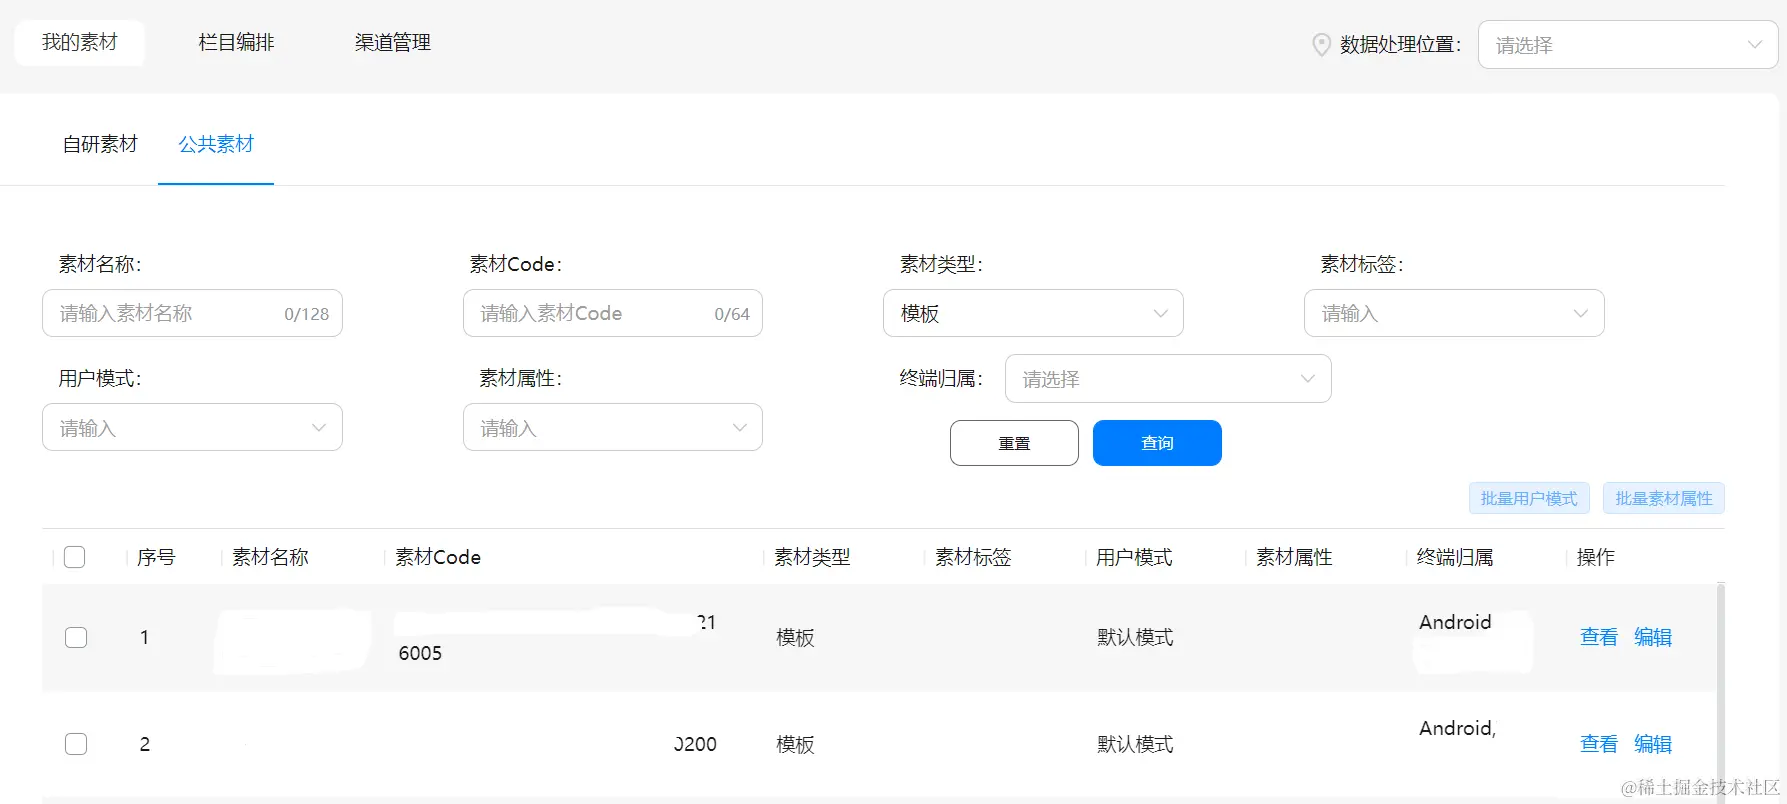Click the 素材属性 column header
The image size is (1787, 804).
click(1294, 557)
